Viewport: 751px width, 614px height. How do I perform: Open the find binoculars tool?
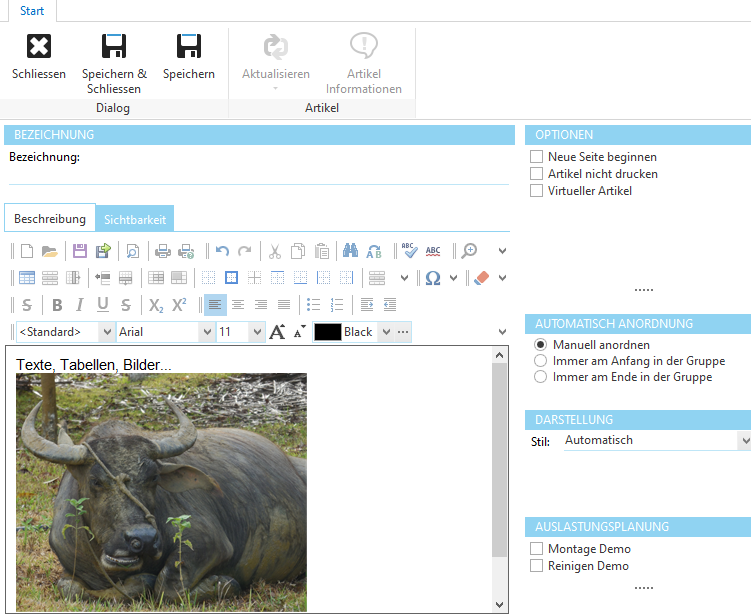tap(350, 251)
